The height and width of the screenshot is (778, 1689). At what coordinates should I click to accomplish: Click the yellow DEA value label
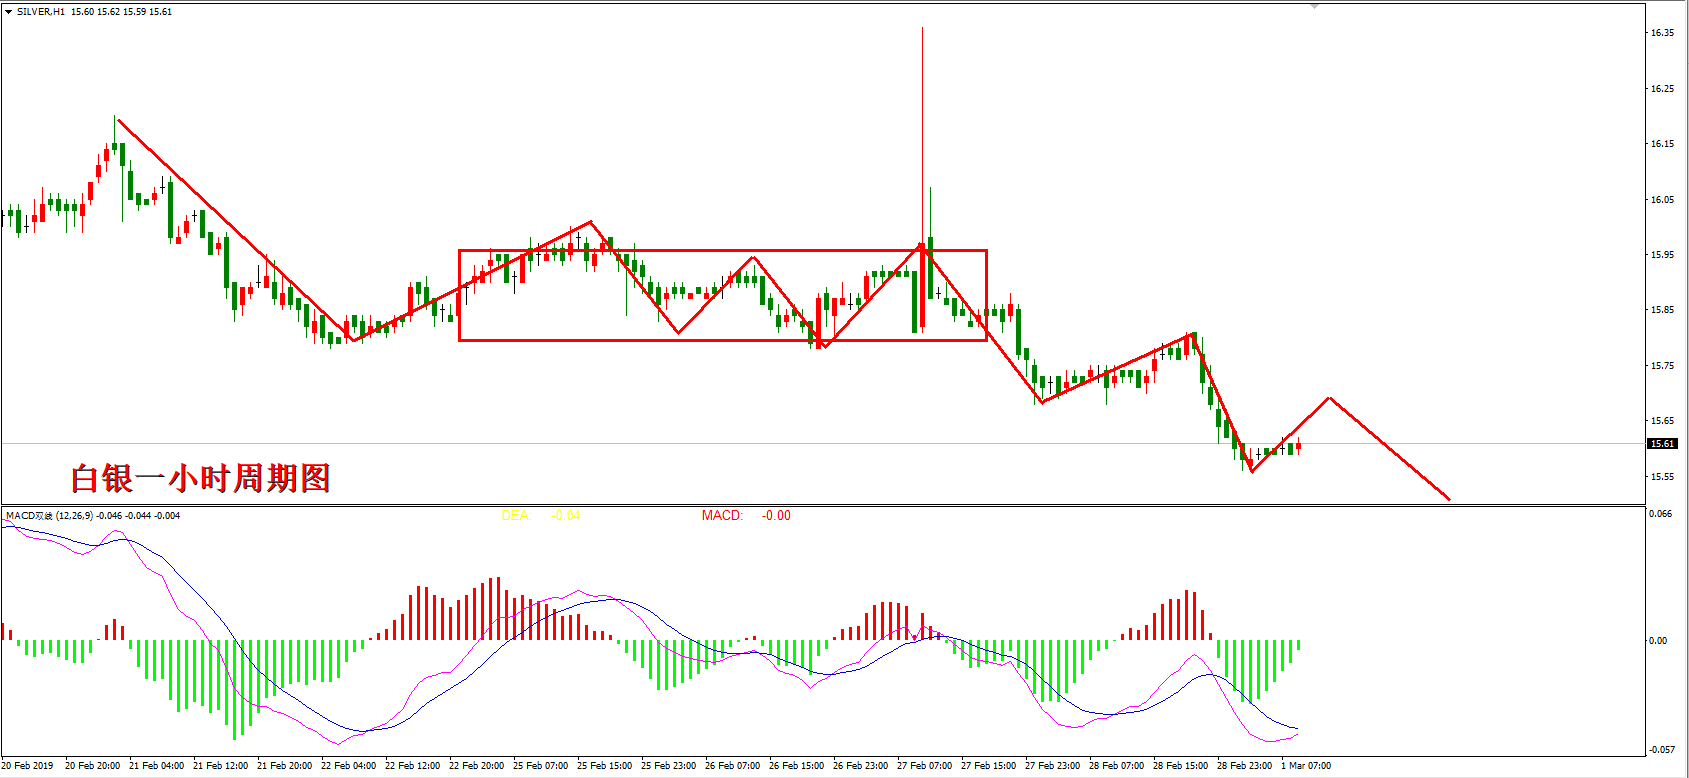click(x=540, y=516)
